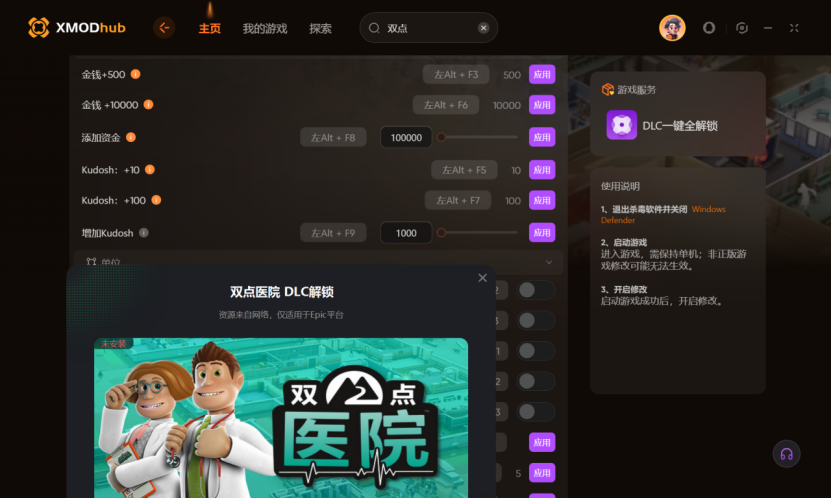Open the user avatar profile
831x498 pixels.
pos(672,28)
